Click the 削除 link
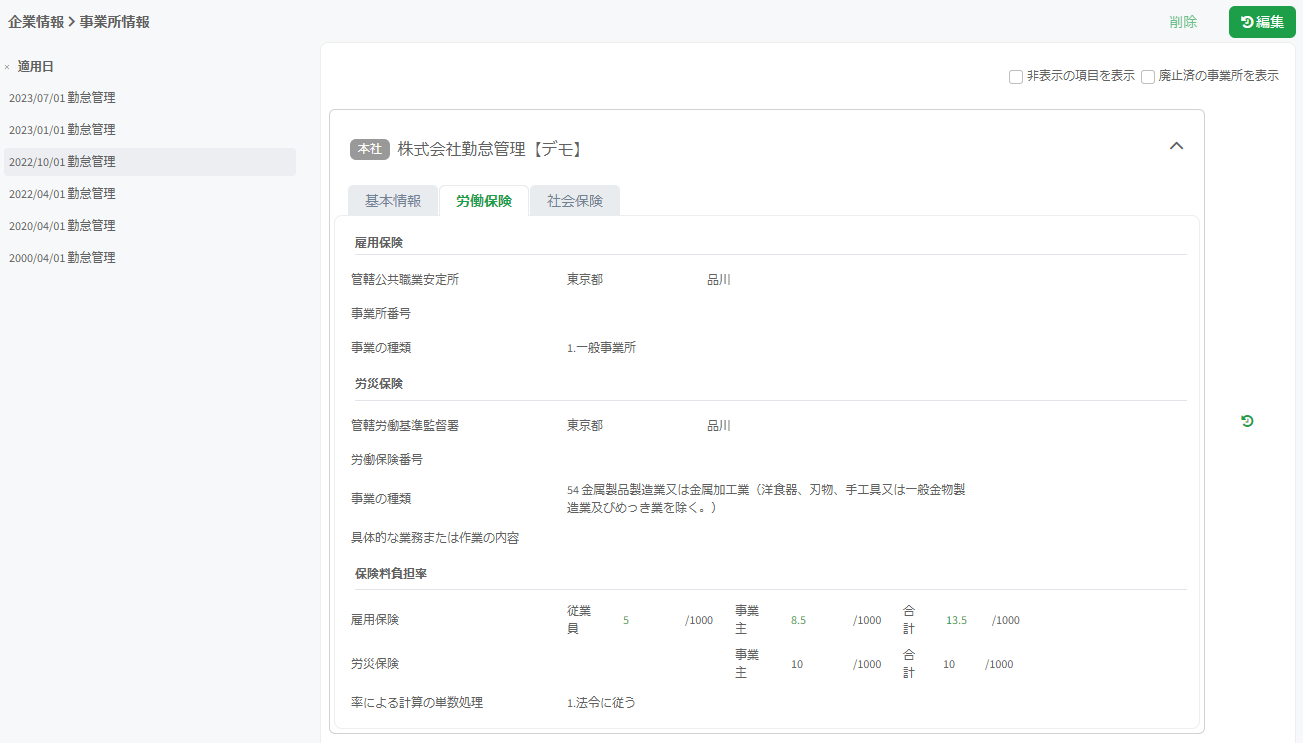Viewport: 1303px width, 743px height. tap(1183, 22)
